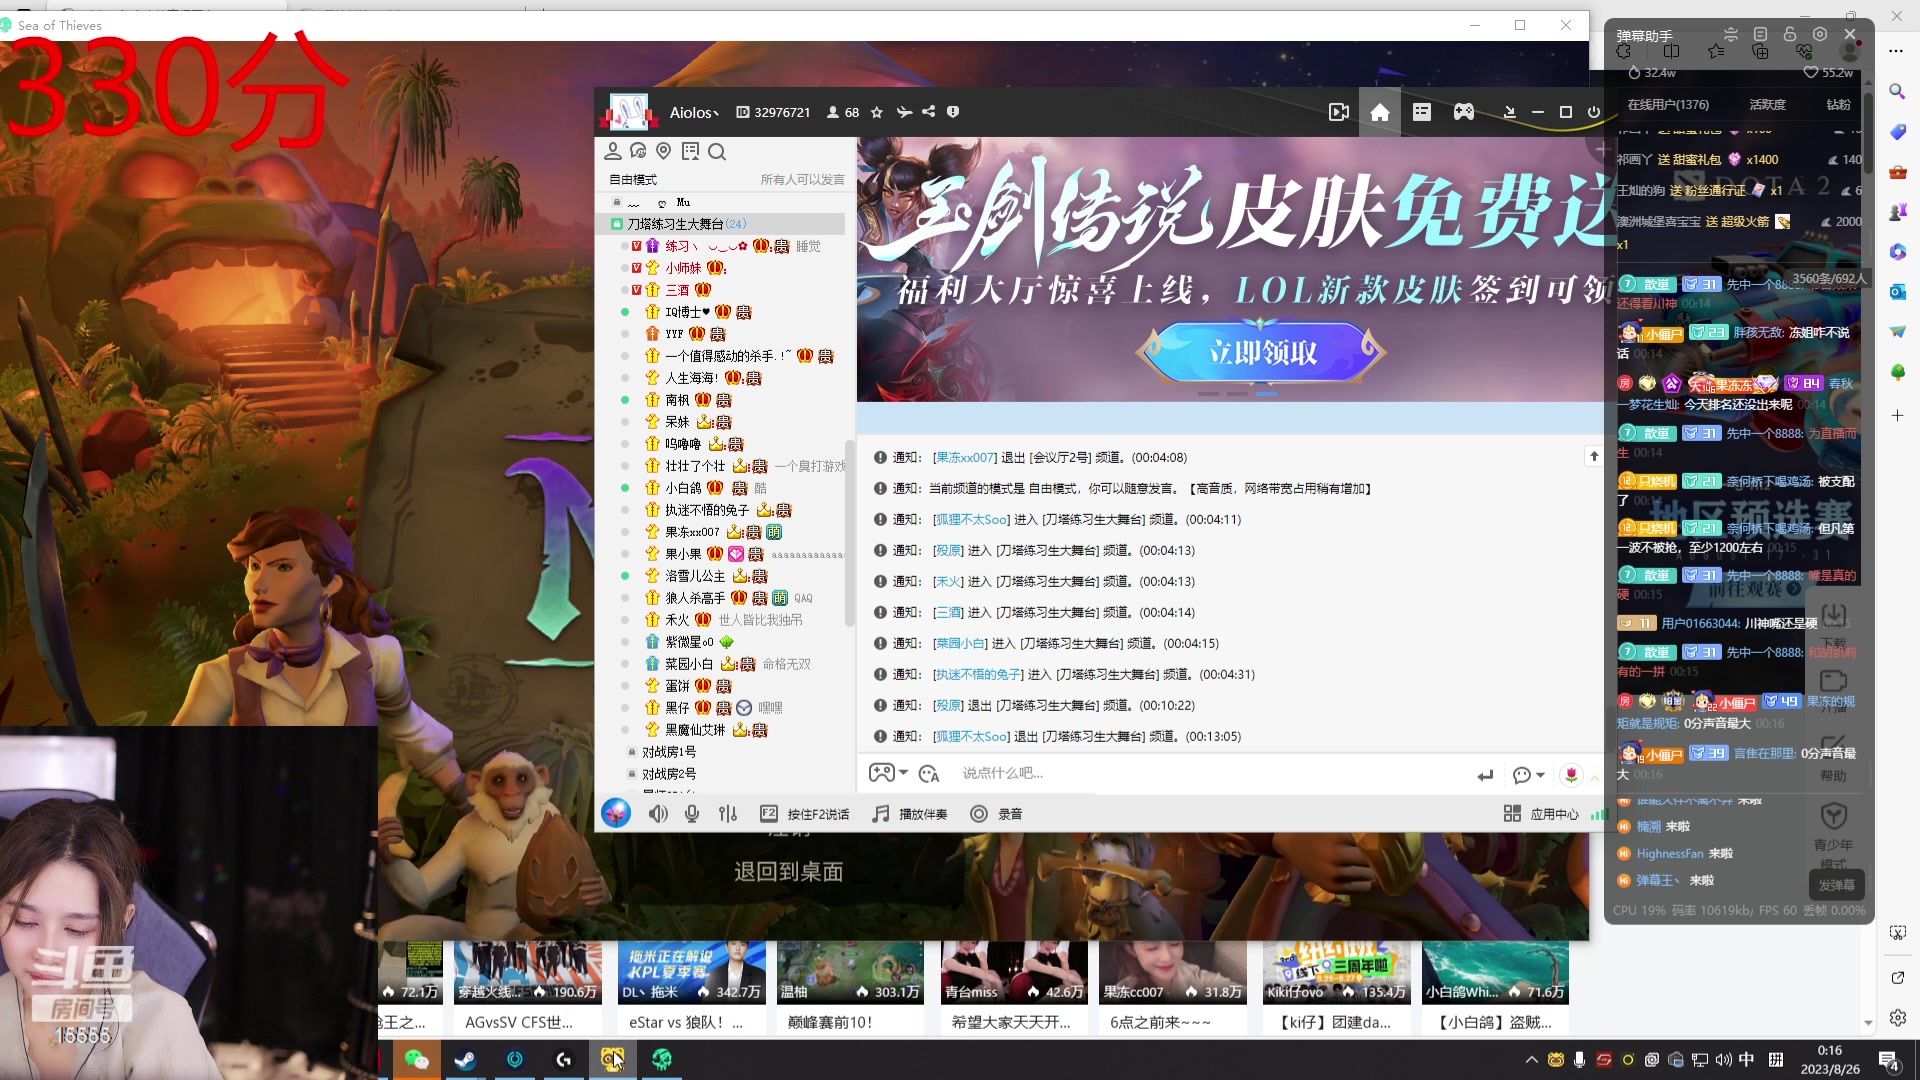The width and height of the screenshot is (1920, 1080).
Task: Open the Aiolos channel name dropdown
Action: [x=695, y=113]
